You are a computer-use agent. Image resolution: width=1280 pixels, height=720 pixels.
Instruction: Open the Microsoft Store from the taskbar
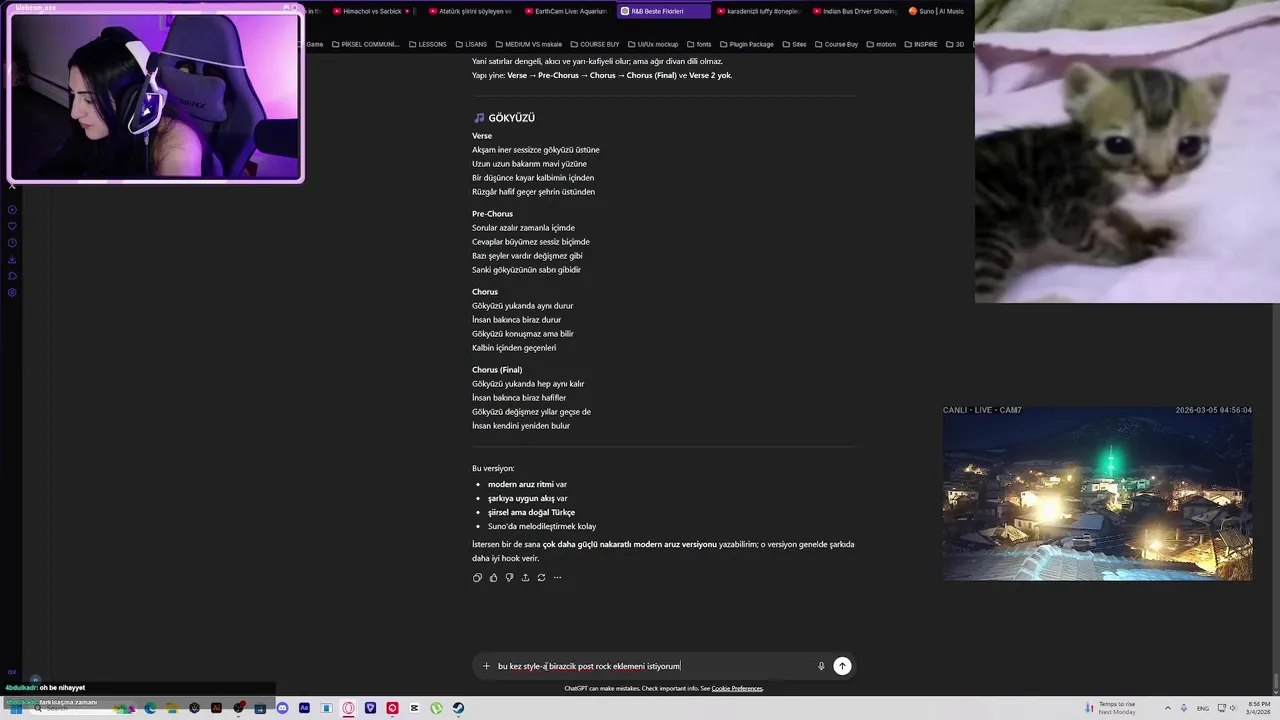pos(260,708)
